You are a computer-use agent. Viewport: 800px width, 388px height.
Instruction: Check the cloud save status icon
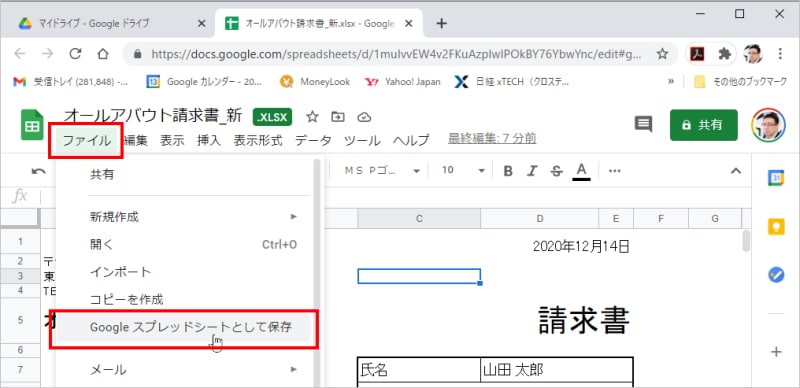coord(363,117)
